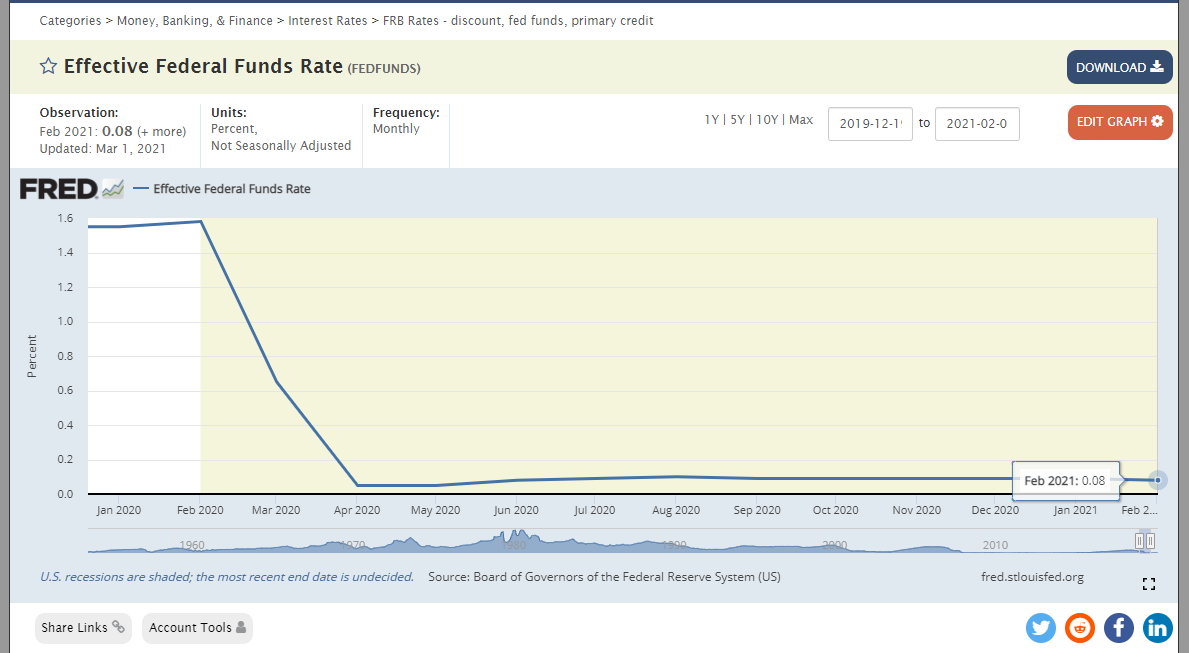Screen dimensions: 1189x653
Task: Click the Download button
Action: 1119,67
